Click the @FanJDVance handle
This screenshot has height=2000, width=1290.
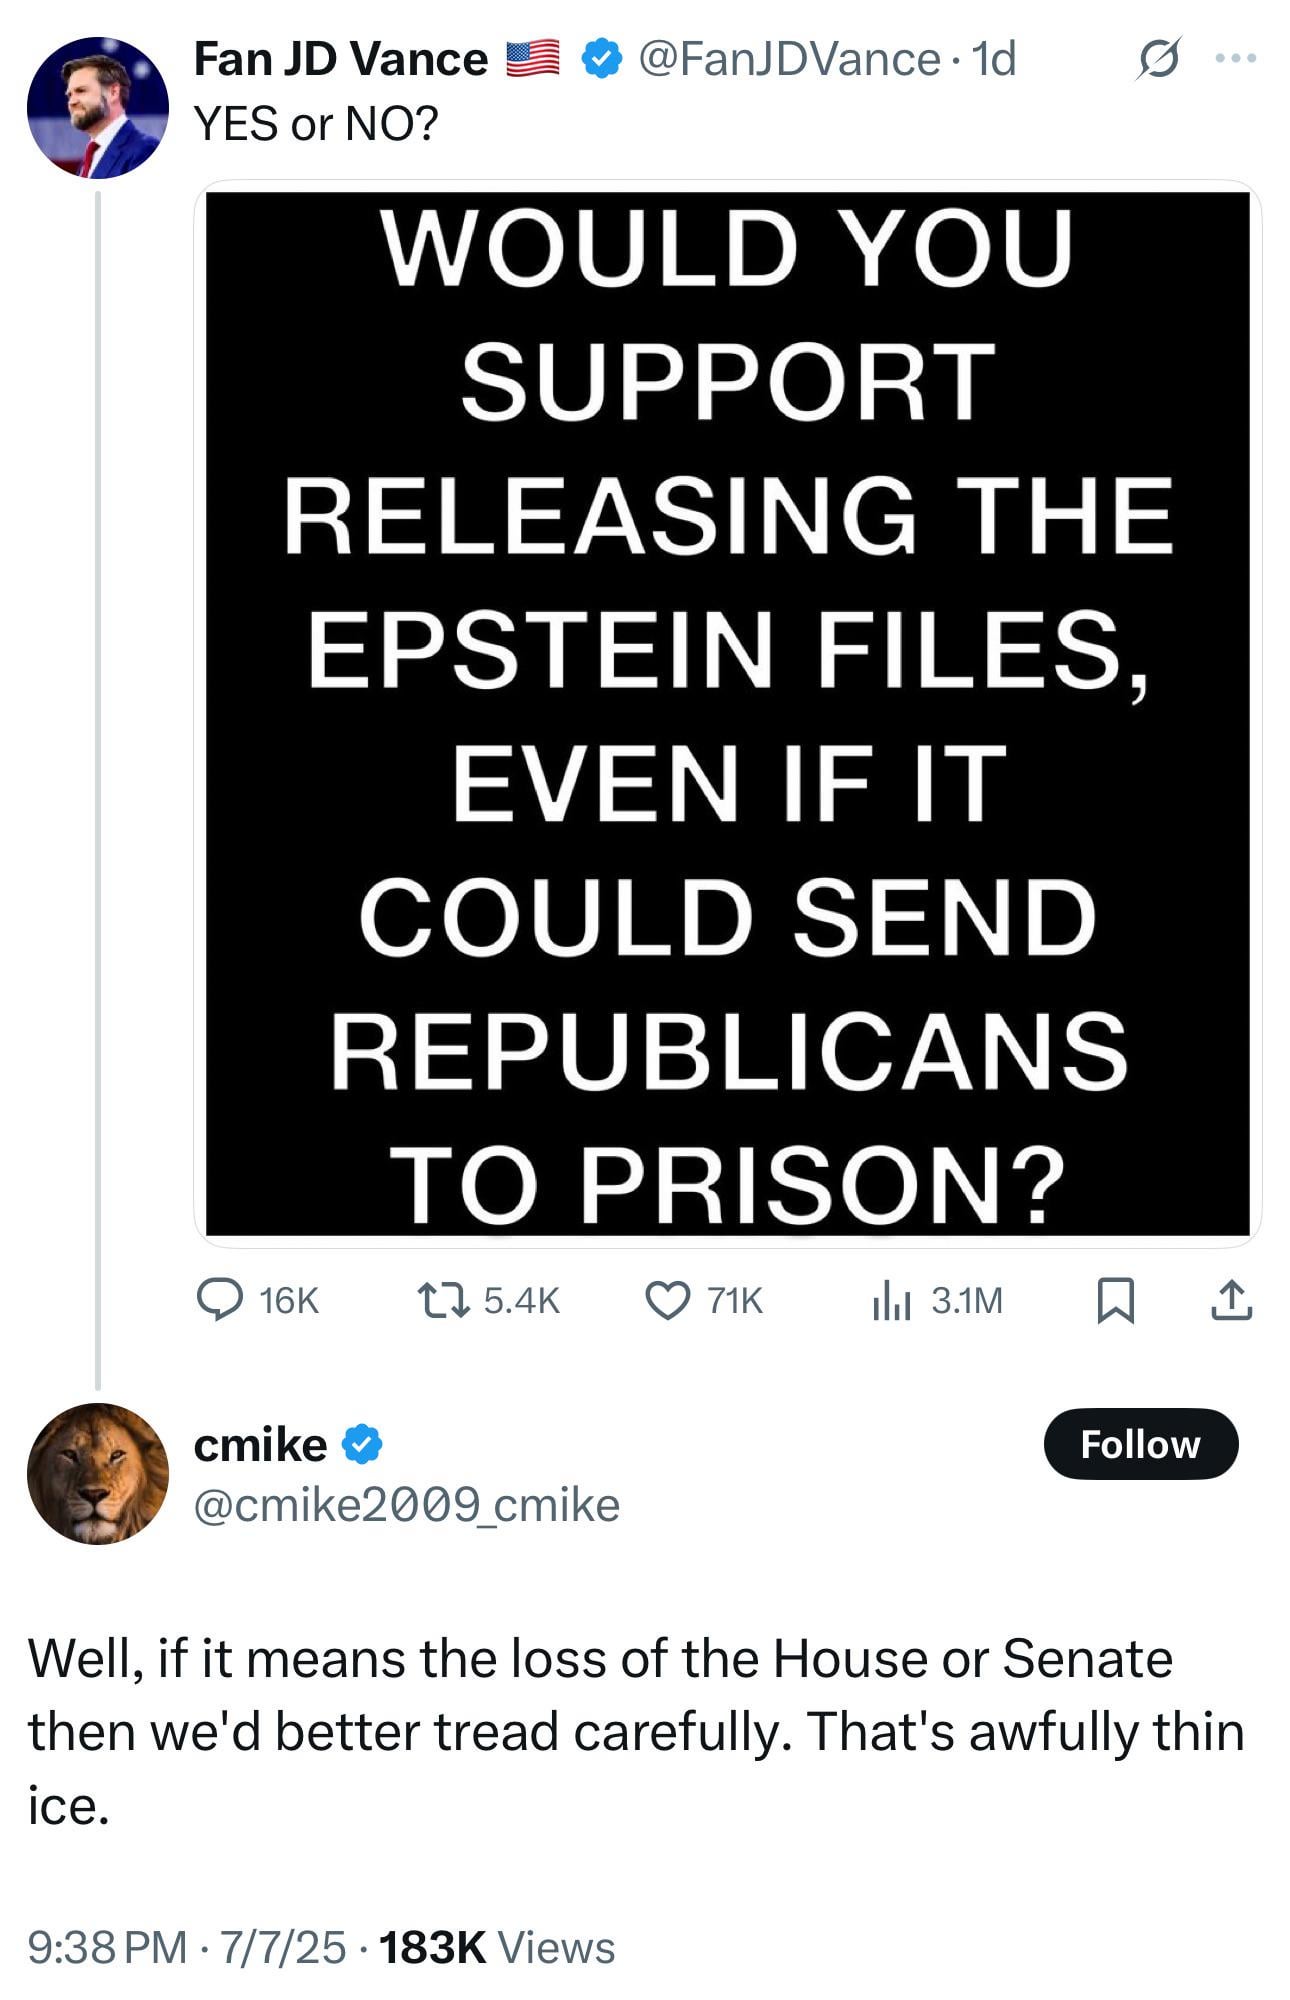point(789,59)
